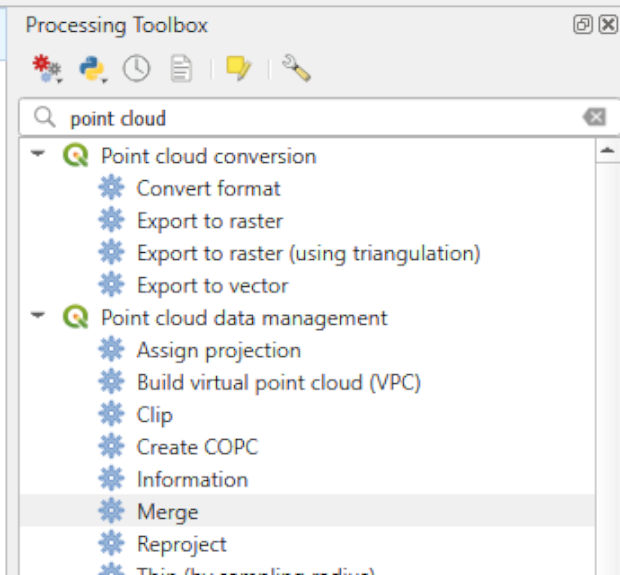Clear the search text with the X icon
Screen dimensions: 620x575
tap(594, 118)
